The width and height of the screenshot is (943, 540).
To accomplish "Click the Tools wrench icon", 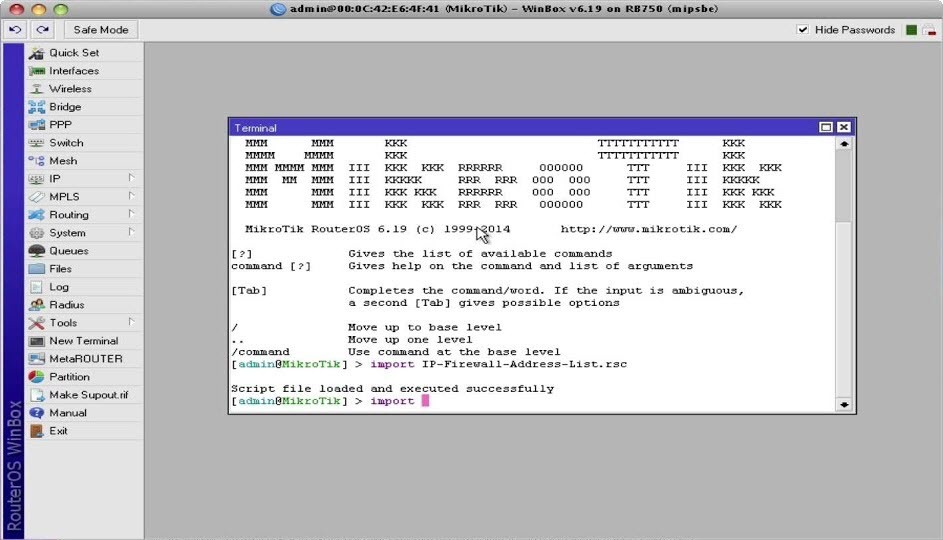I will (x=37, y=323).
